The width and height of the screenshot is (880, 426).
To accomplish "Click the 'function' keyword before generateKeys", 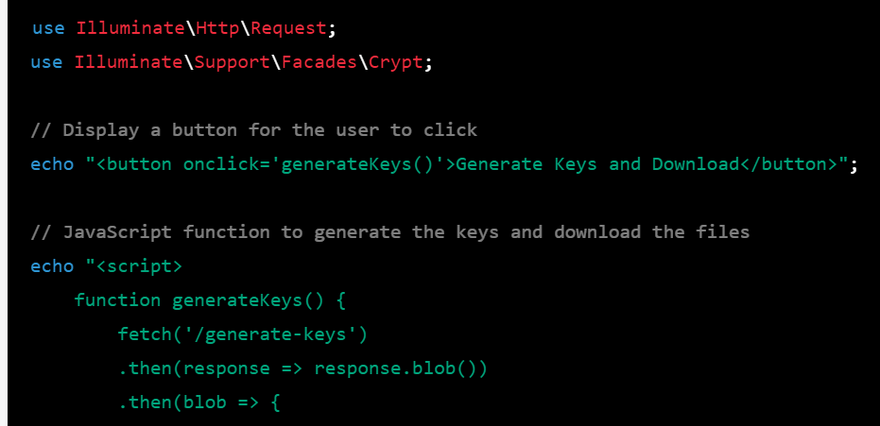I will click(x=118, y=300).
